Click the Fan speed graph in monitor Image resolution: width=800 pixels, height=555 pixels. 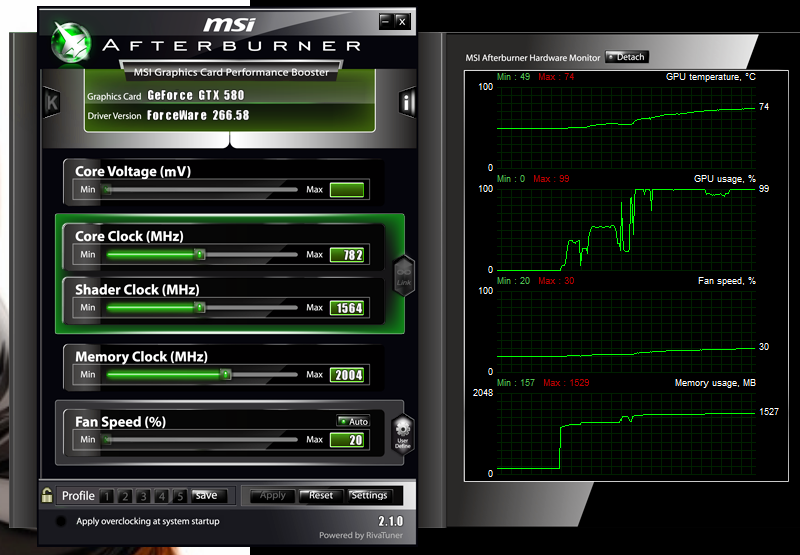coord(626,331)
